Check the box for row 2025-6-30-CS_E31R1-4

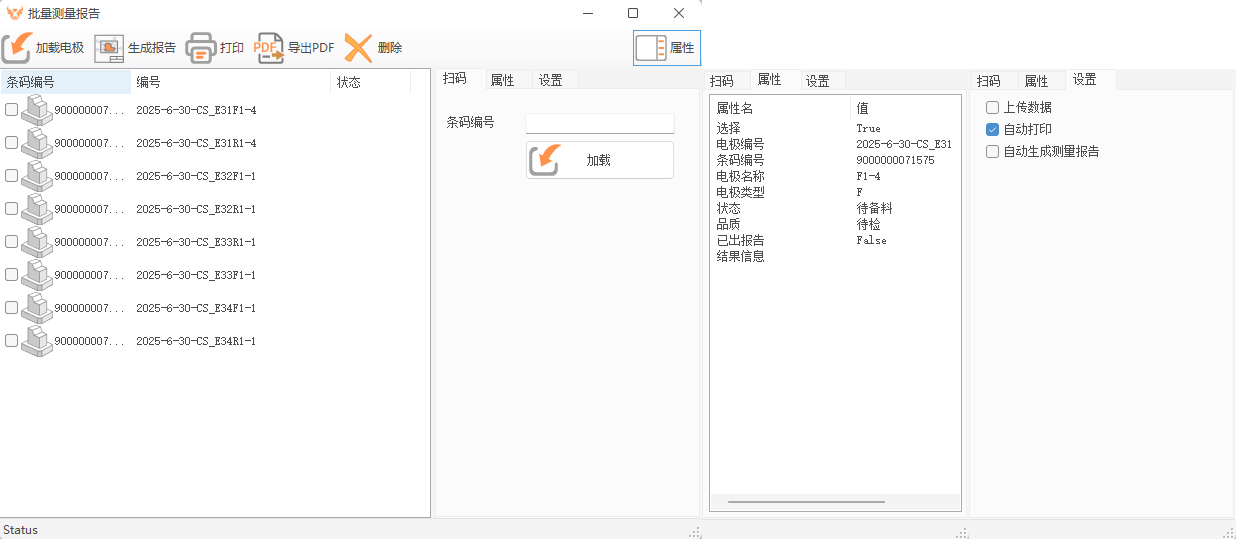click(11, 143)
